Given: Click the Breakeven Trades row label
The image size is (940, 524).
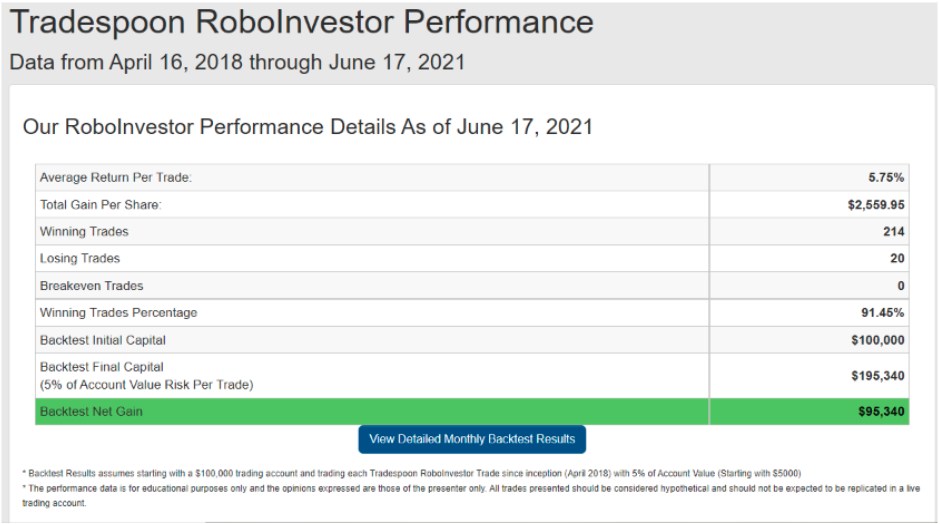Looking at the screenshot, I should click(91, 286).
